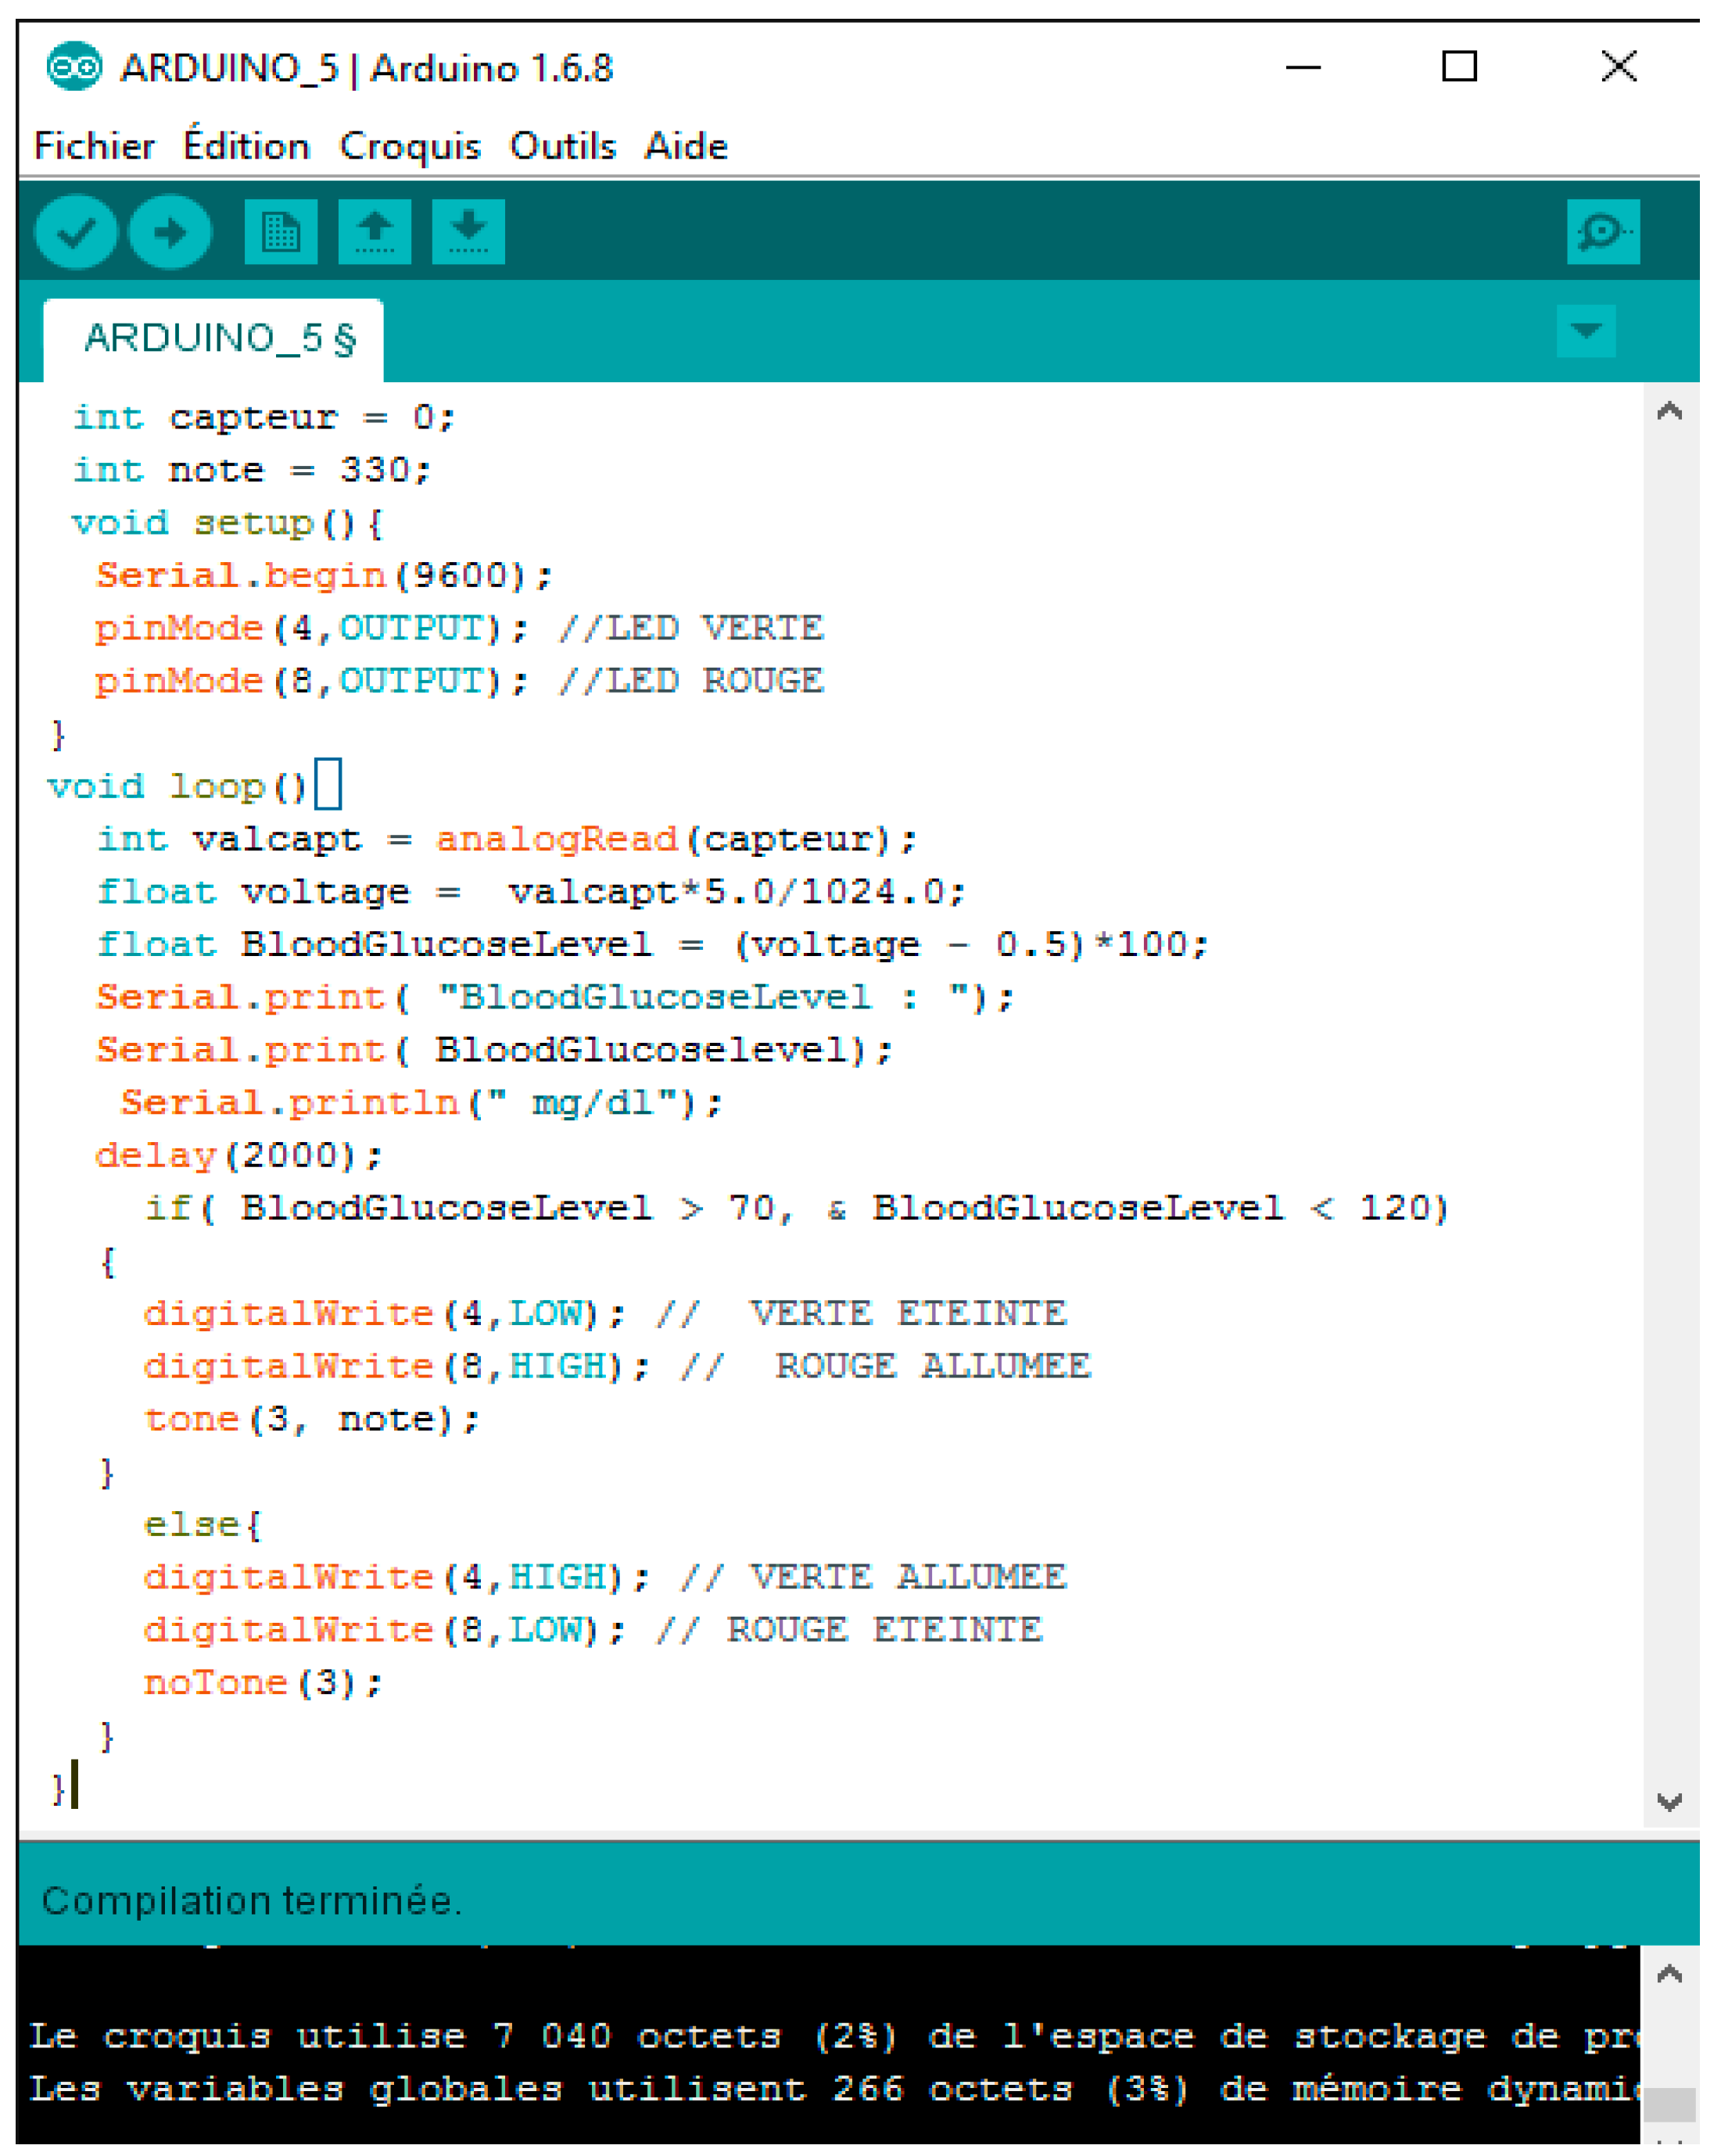Click the Upload arrow button
The width and height of the screenshot is (1721, 2156).
[x=170, y=232]
